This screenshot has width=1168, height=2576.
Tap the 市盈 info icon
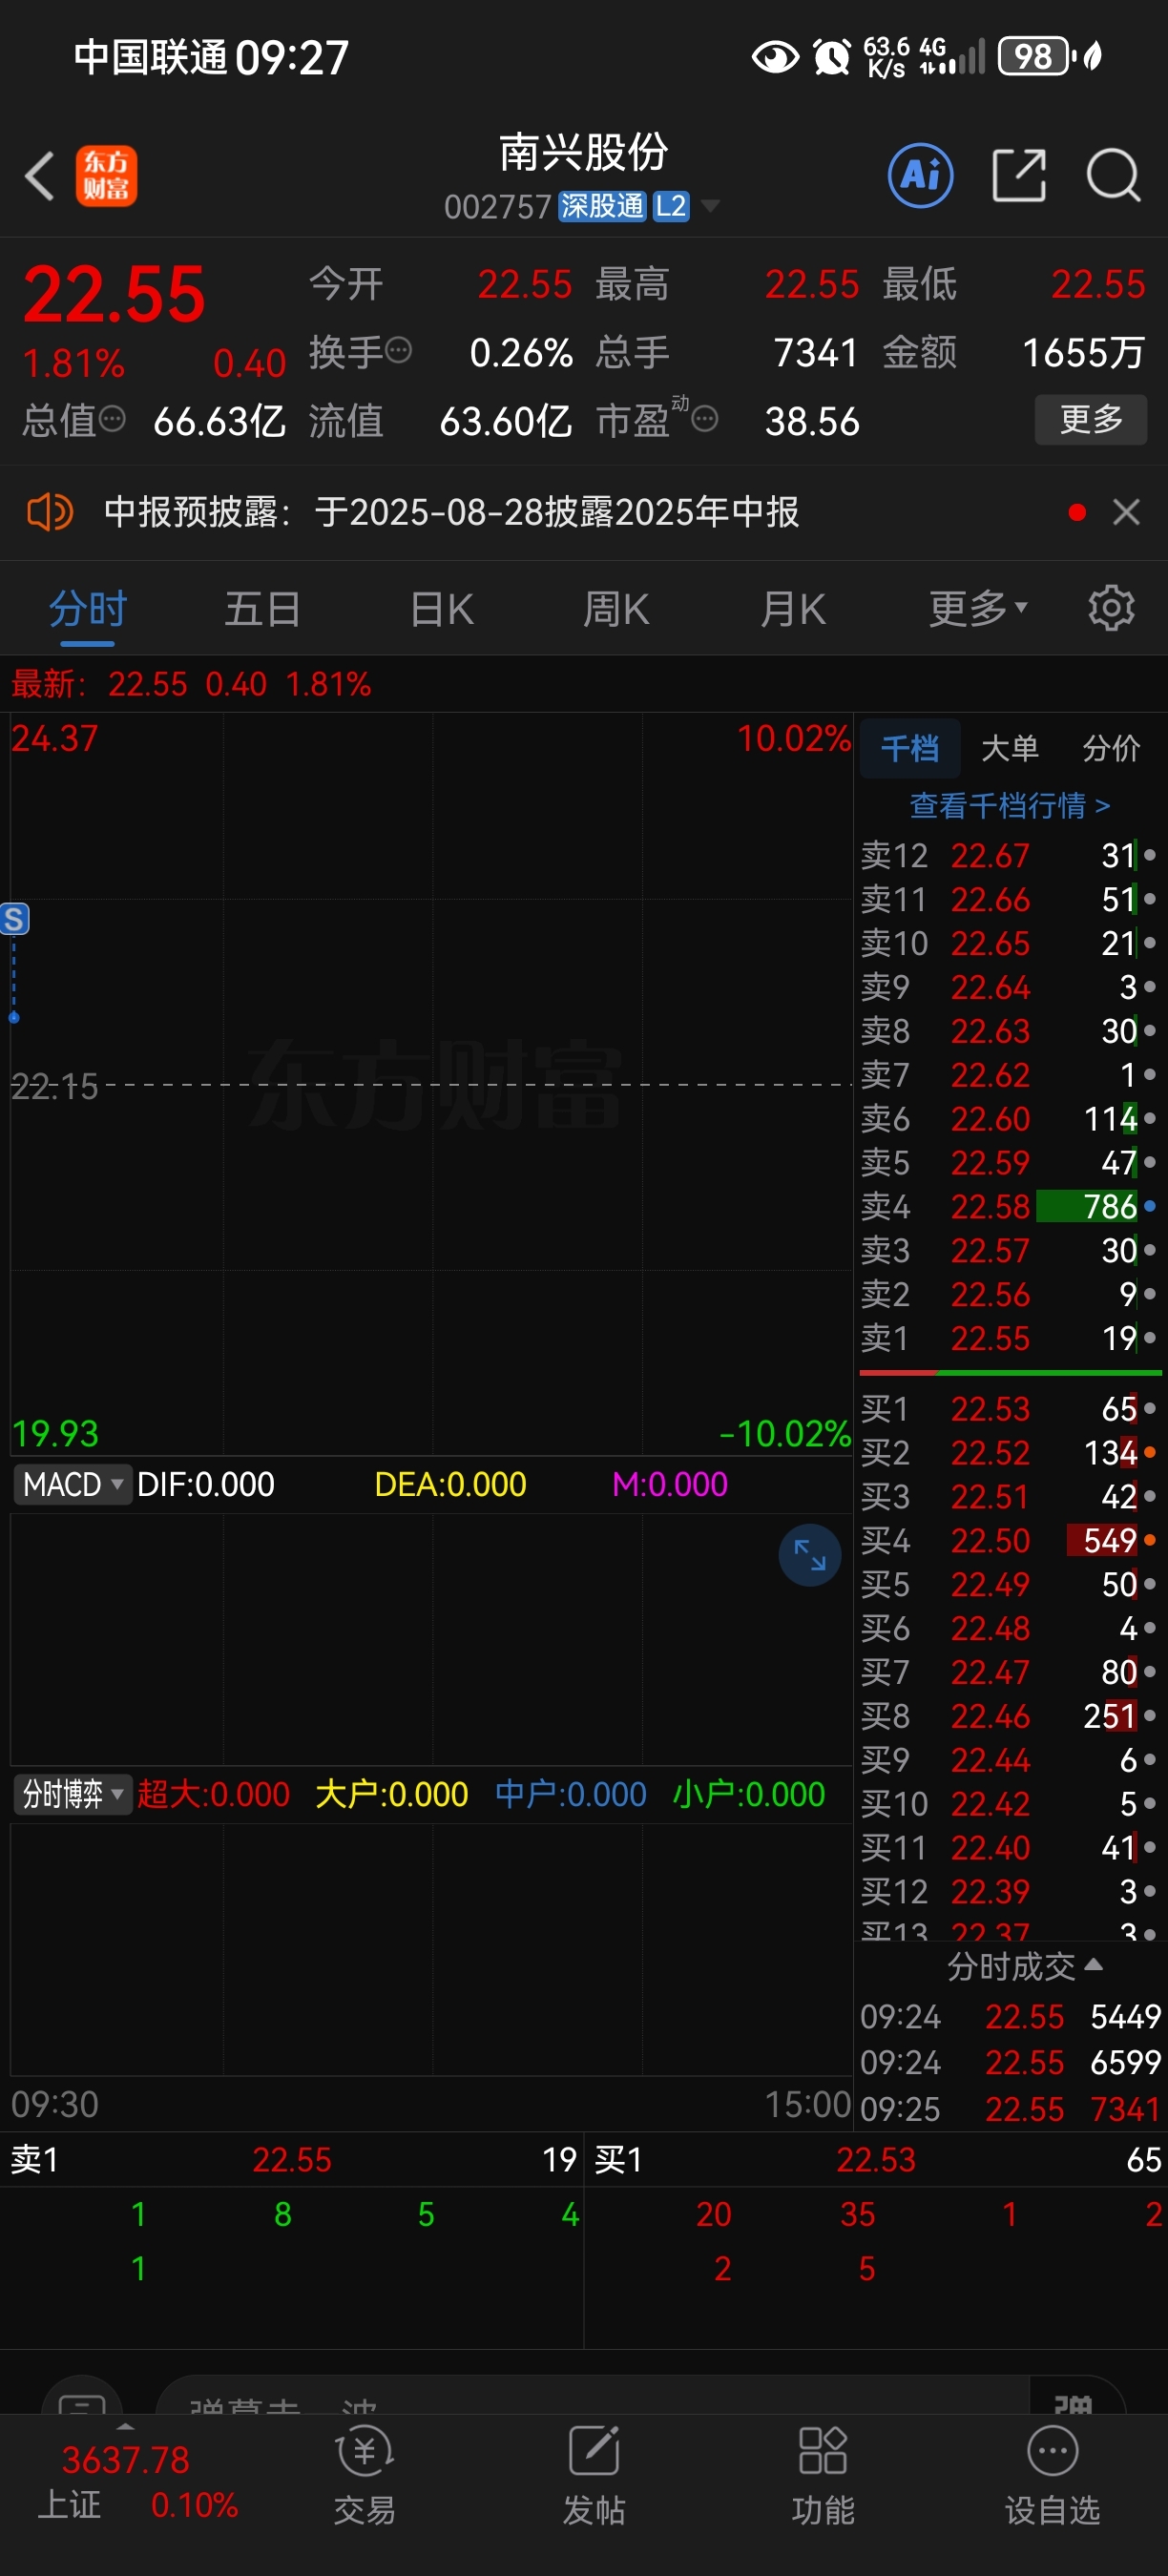tap(705, 419)
